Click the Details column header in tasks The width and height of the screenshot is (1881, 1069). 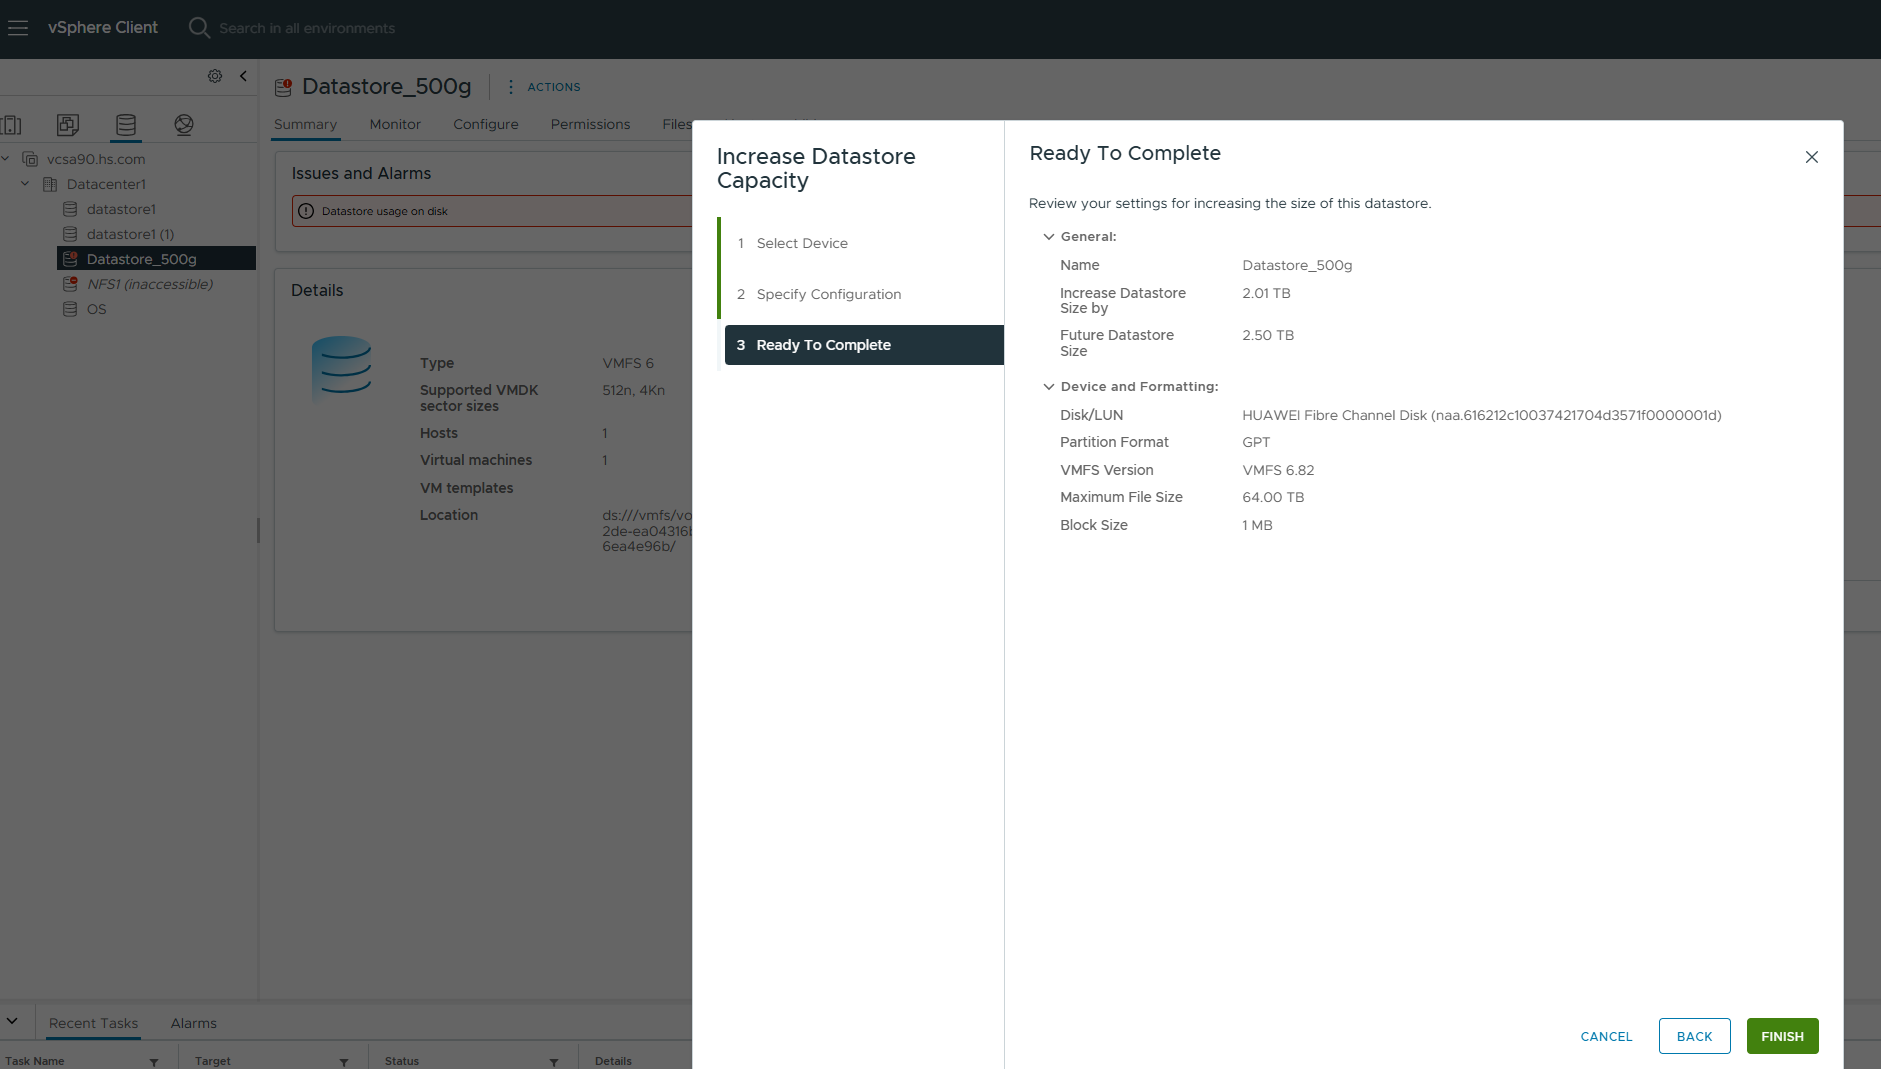tap(613, 1061)
